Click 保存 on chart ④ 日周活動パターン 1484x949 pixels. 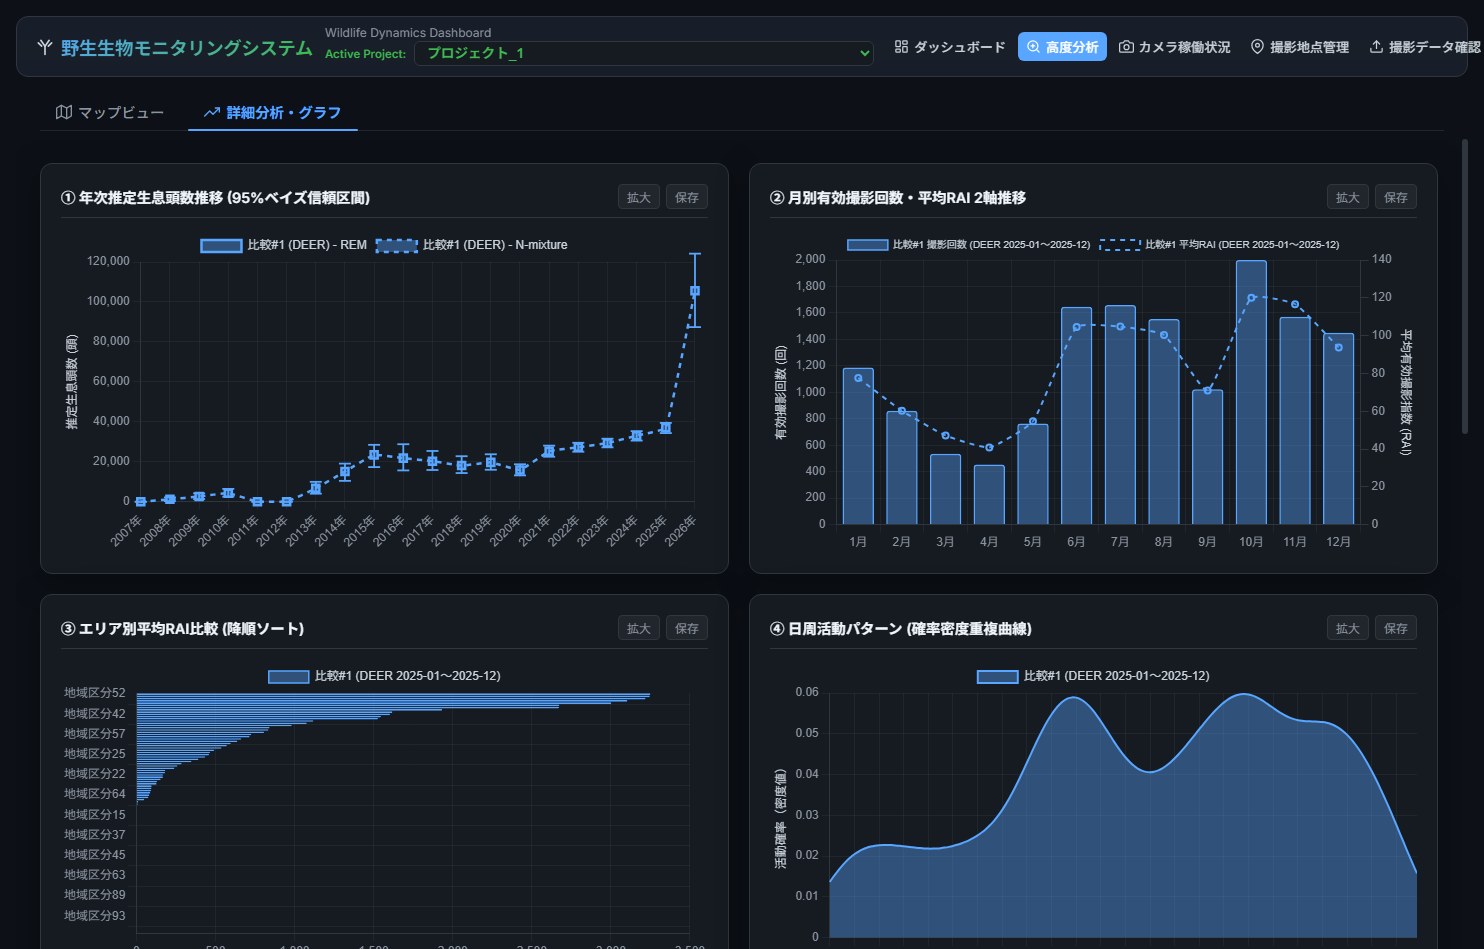click(x=1396, y=628)
